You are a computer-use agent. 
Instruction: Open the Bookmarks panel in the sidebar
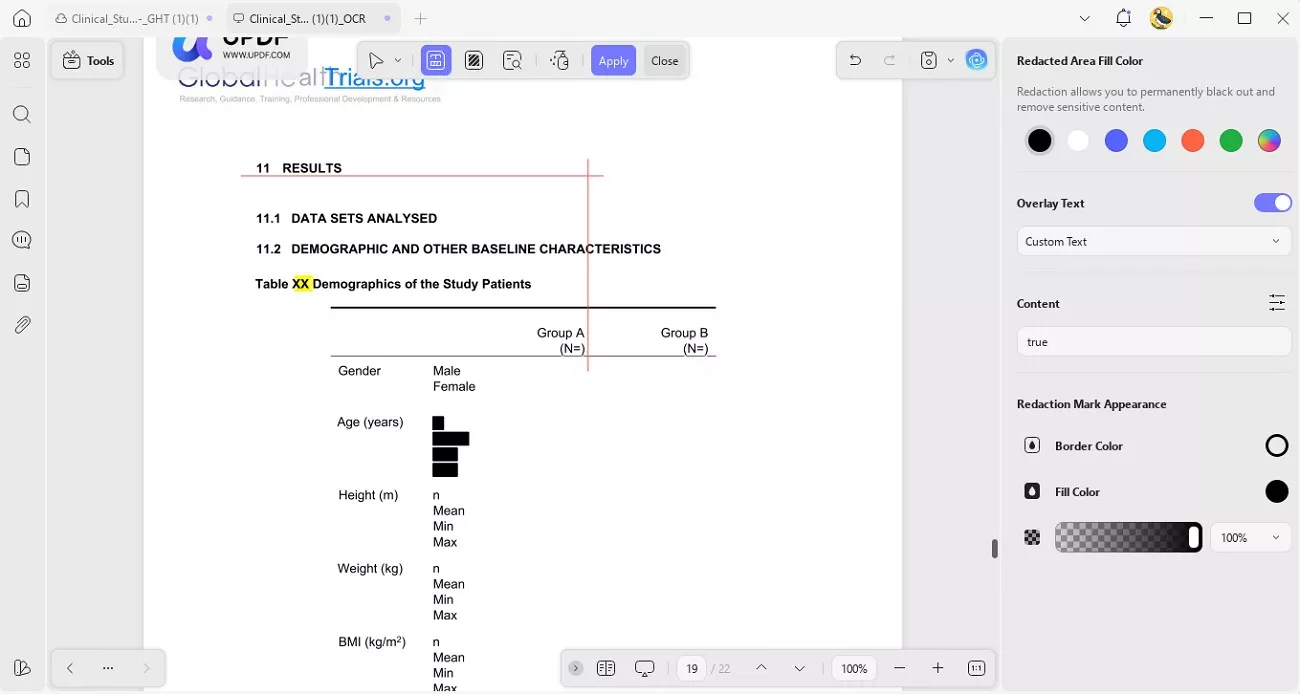22,199
